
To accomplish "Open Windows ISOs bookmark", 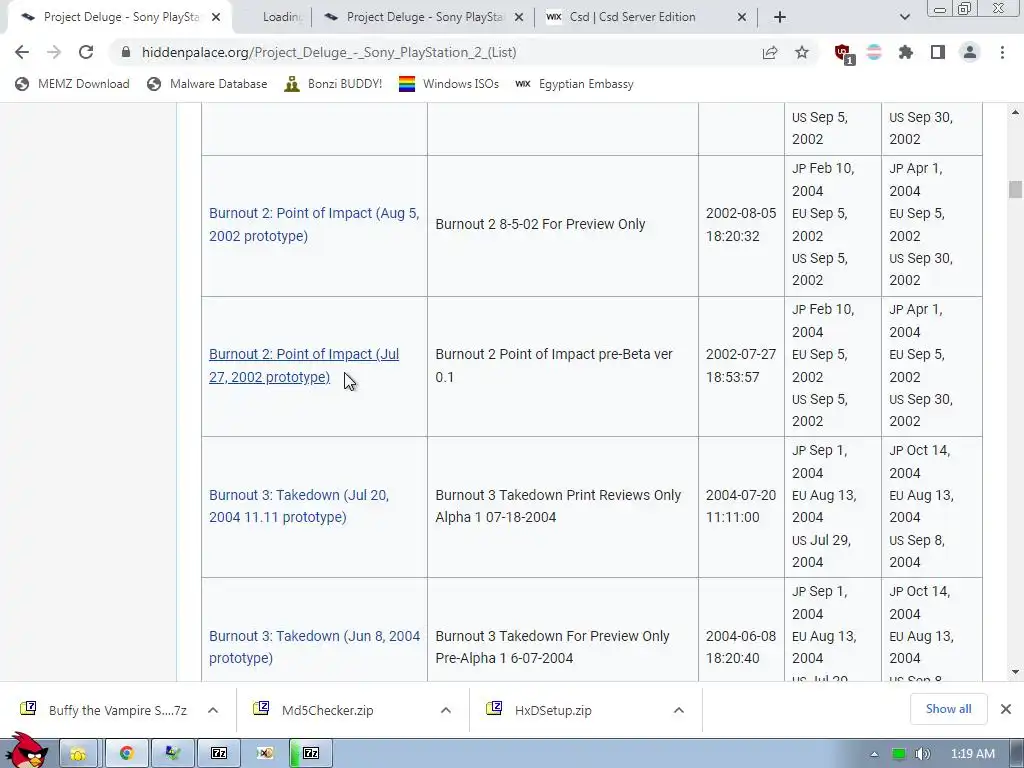I will 449,84.
